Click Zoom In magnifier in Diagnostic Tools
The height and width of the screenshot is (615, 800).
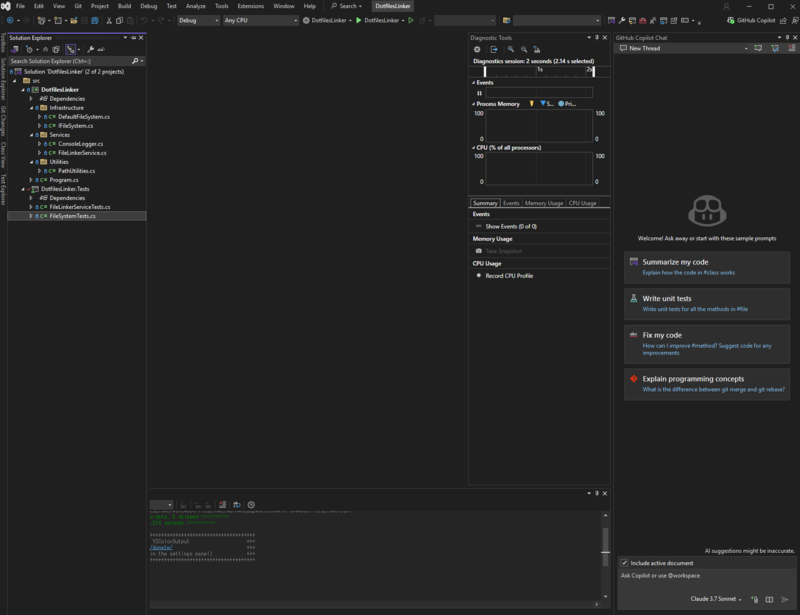[x=511, y=50]
